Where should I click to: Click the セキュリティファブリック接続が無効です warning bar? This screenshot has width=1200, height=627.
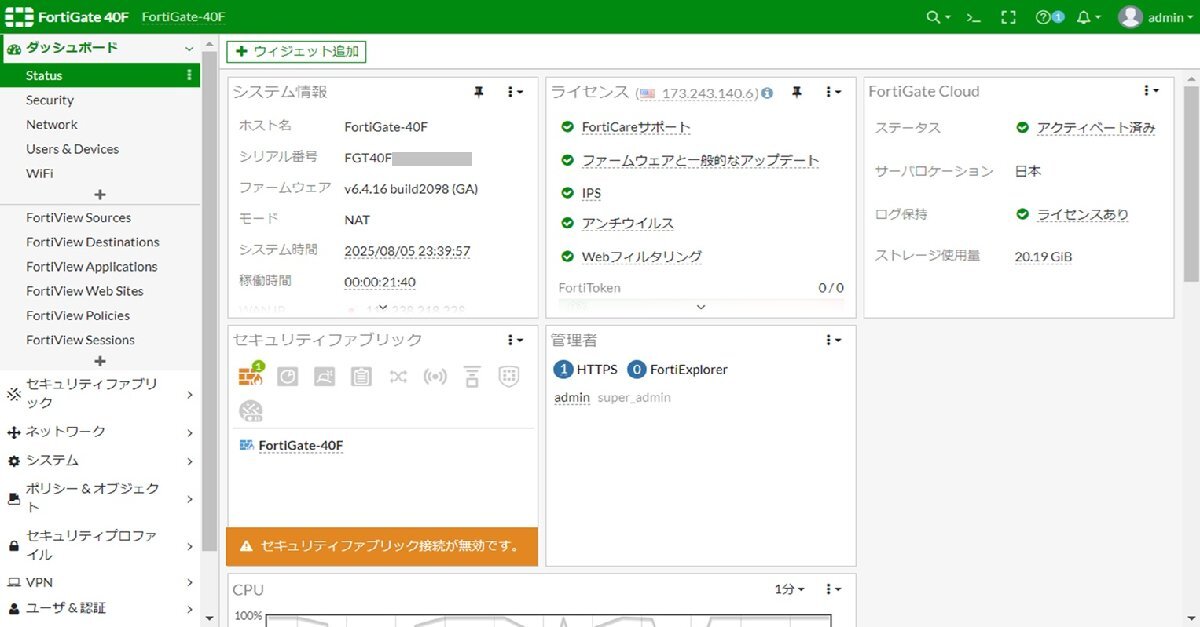pyautogui.click(x=382, y=546)
